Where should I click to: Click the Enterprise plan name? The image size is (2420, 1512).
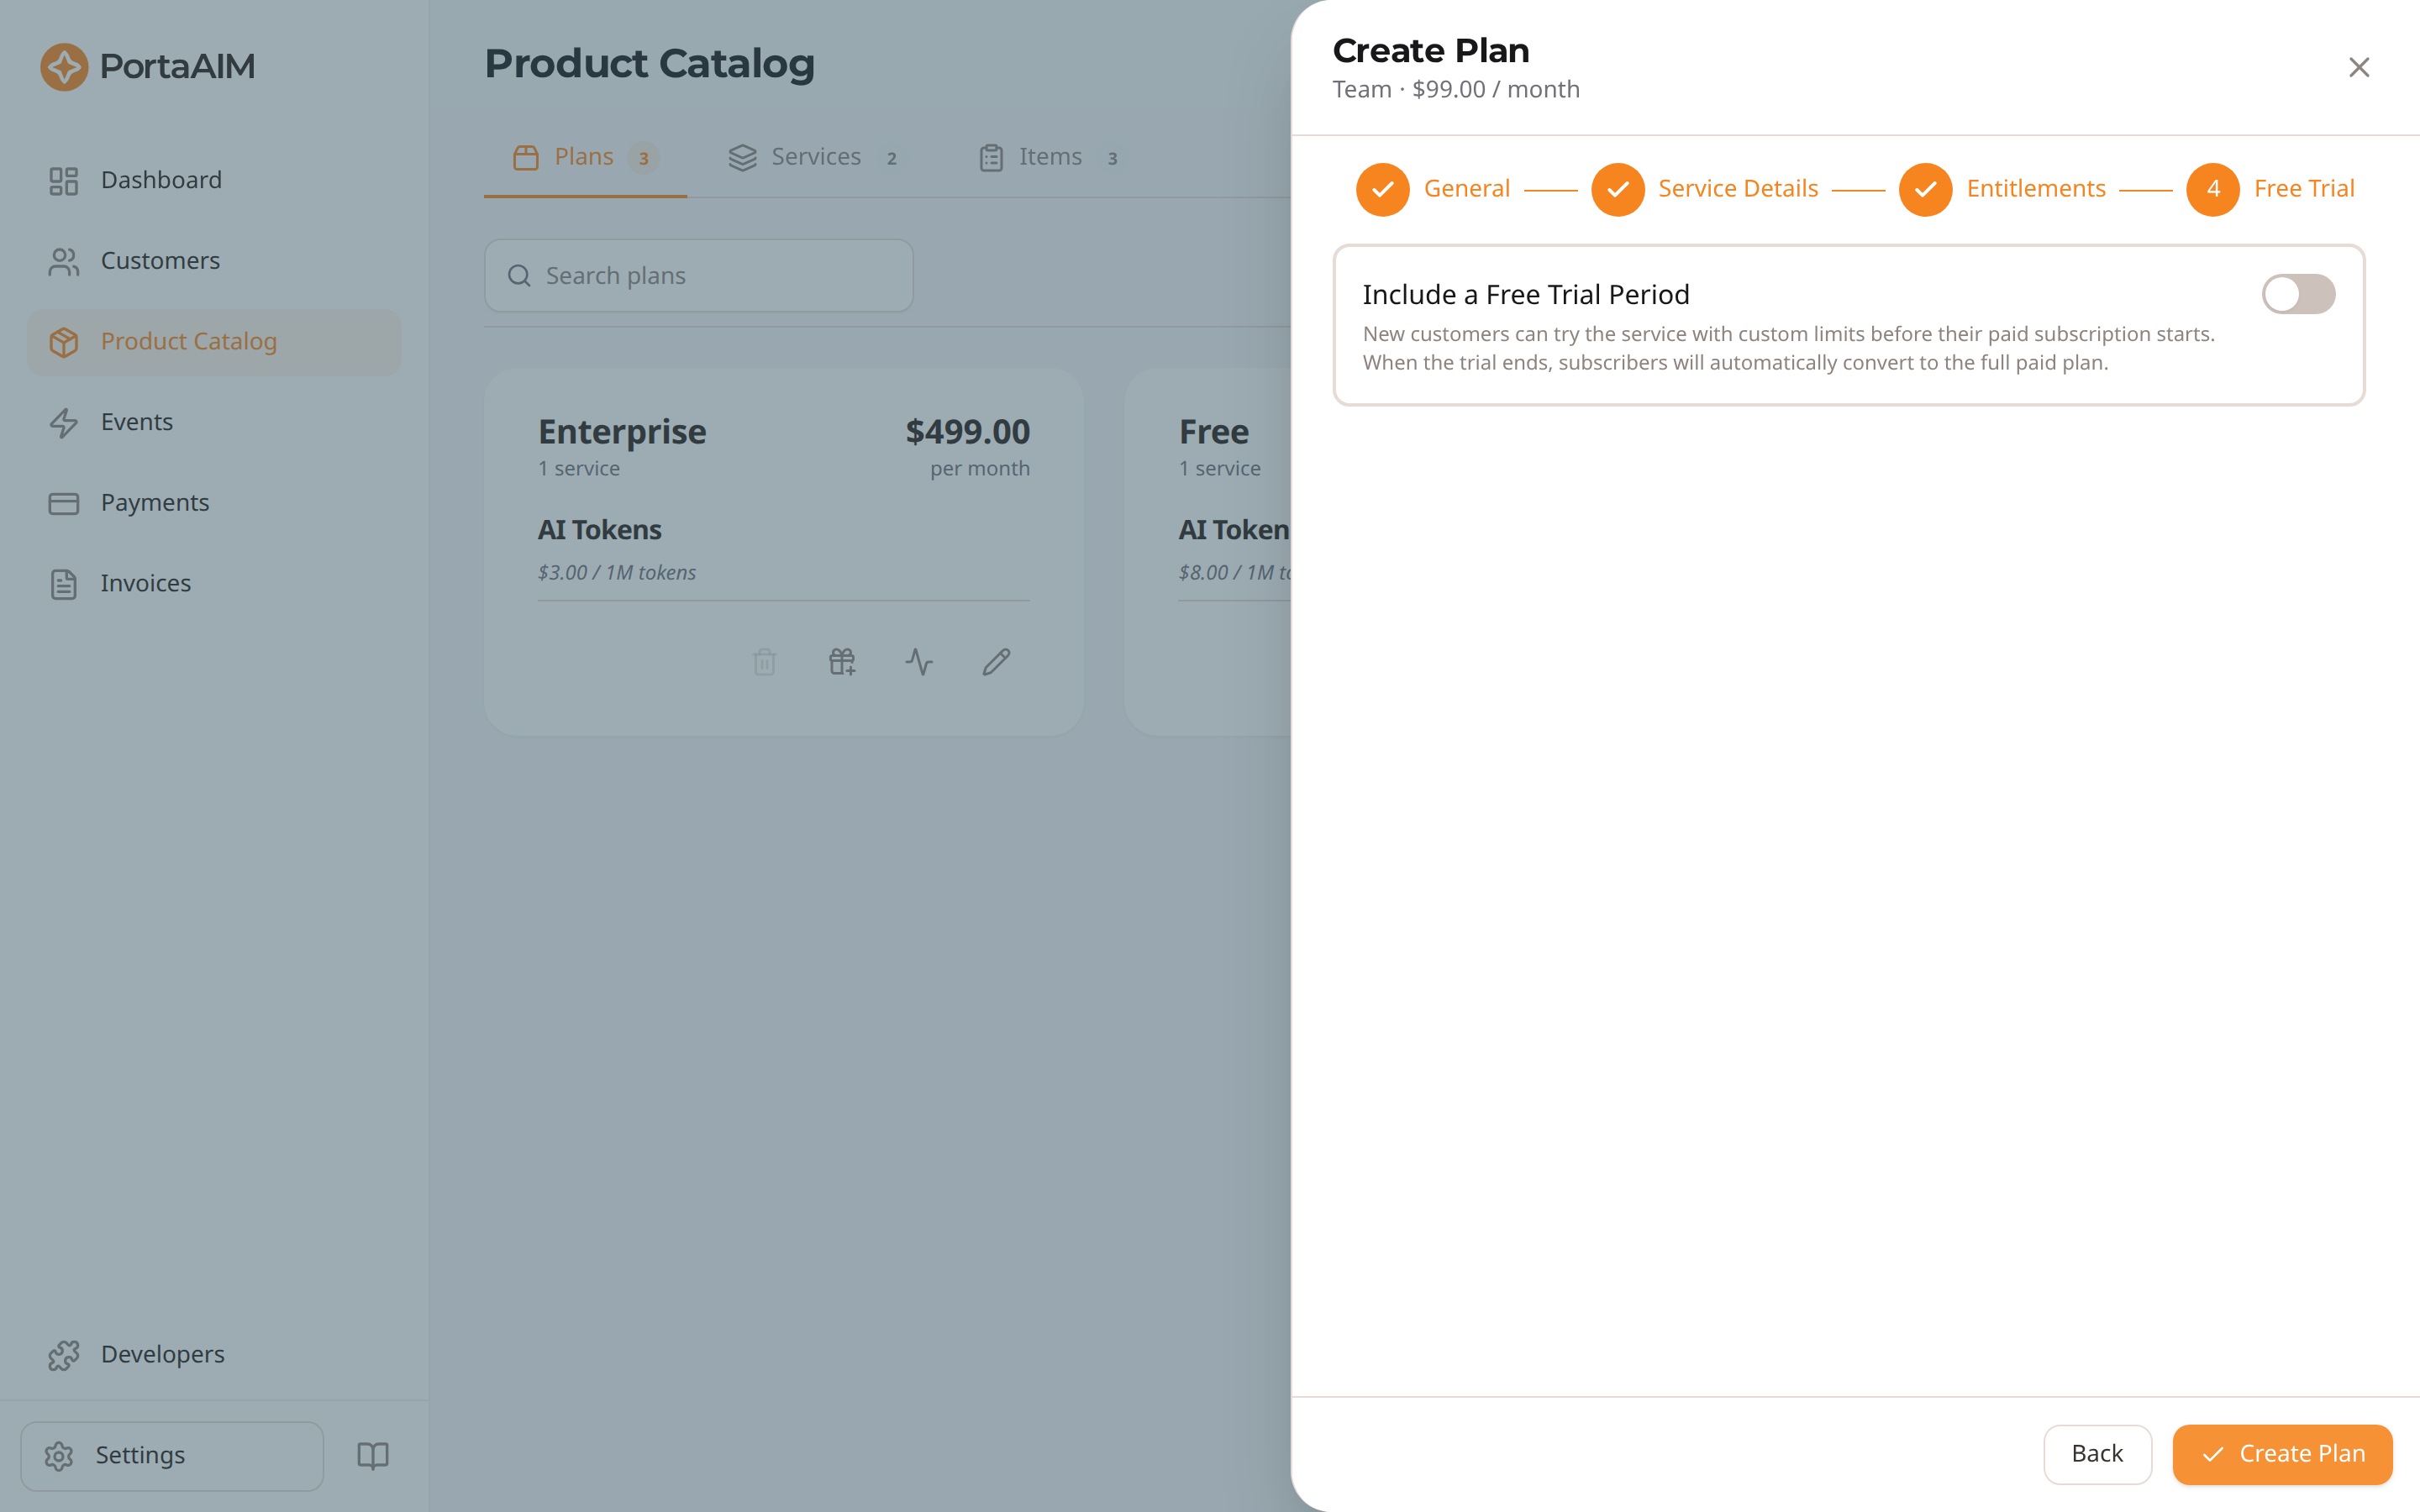[622, 432]
